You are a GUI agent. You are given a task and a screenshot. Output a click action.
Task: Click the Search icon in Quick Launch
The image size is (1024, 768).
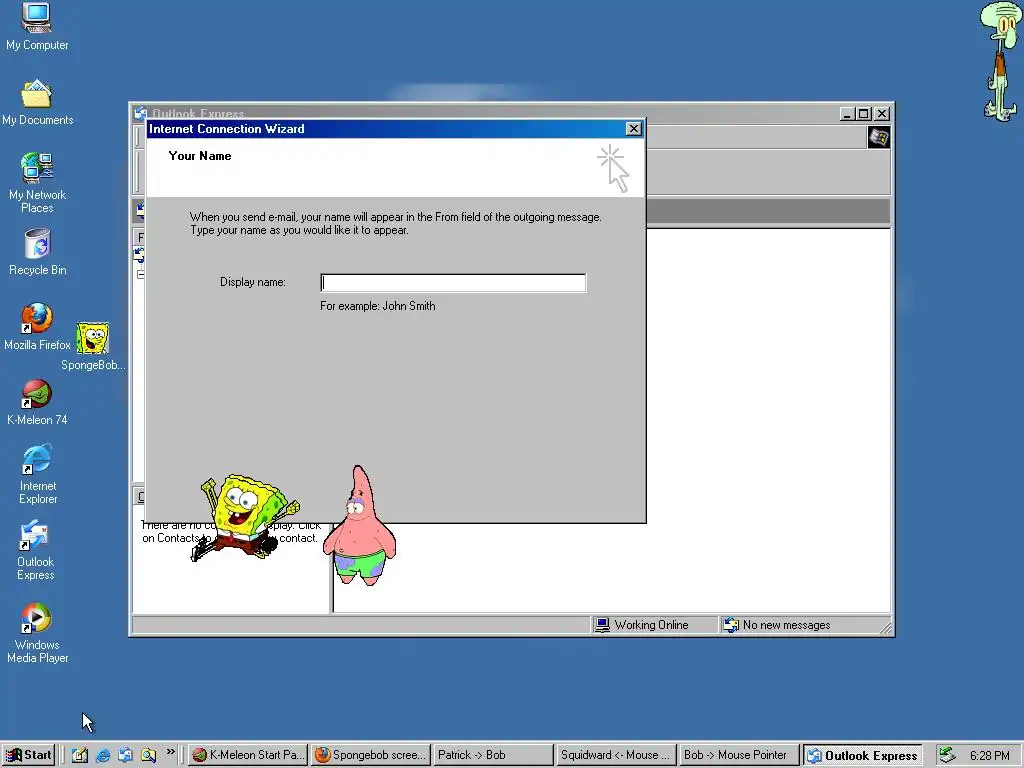[148, 755]
